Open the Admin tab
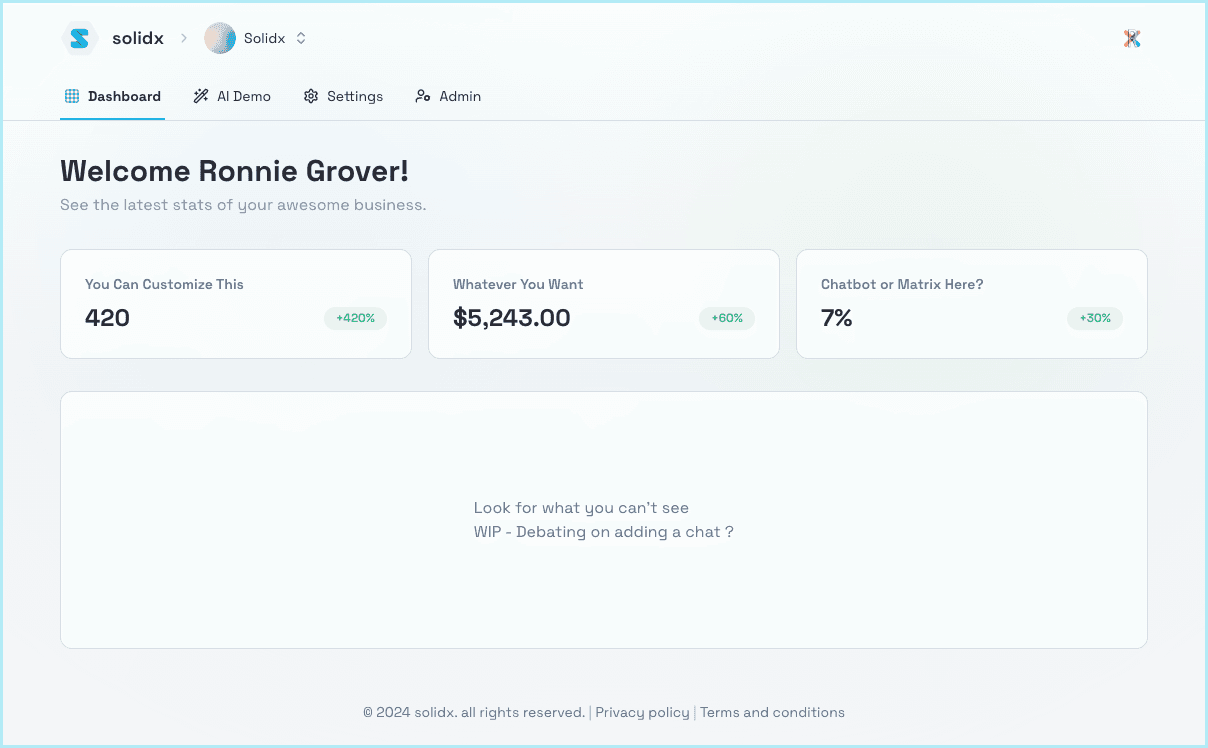 tap(459, 97)
